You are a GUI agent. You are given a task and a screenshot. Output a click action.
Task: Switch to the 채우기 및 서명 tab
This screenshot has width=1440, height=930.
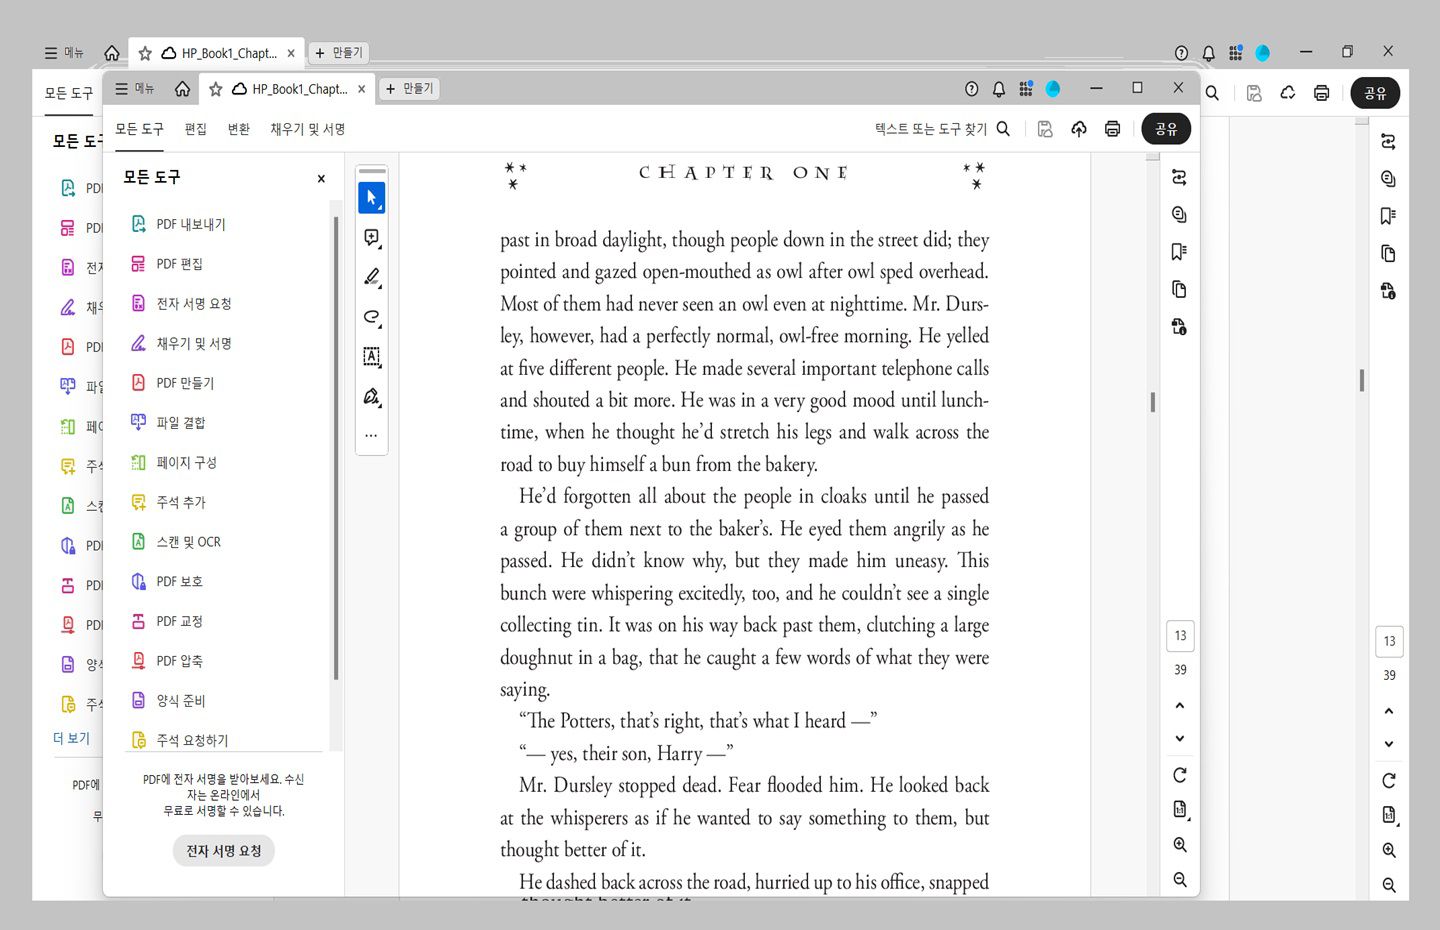[x=308, y=129]
